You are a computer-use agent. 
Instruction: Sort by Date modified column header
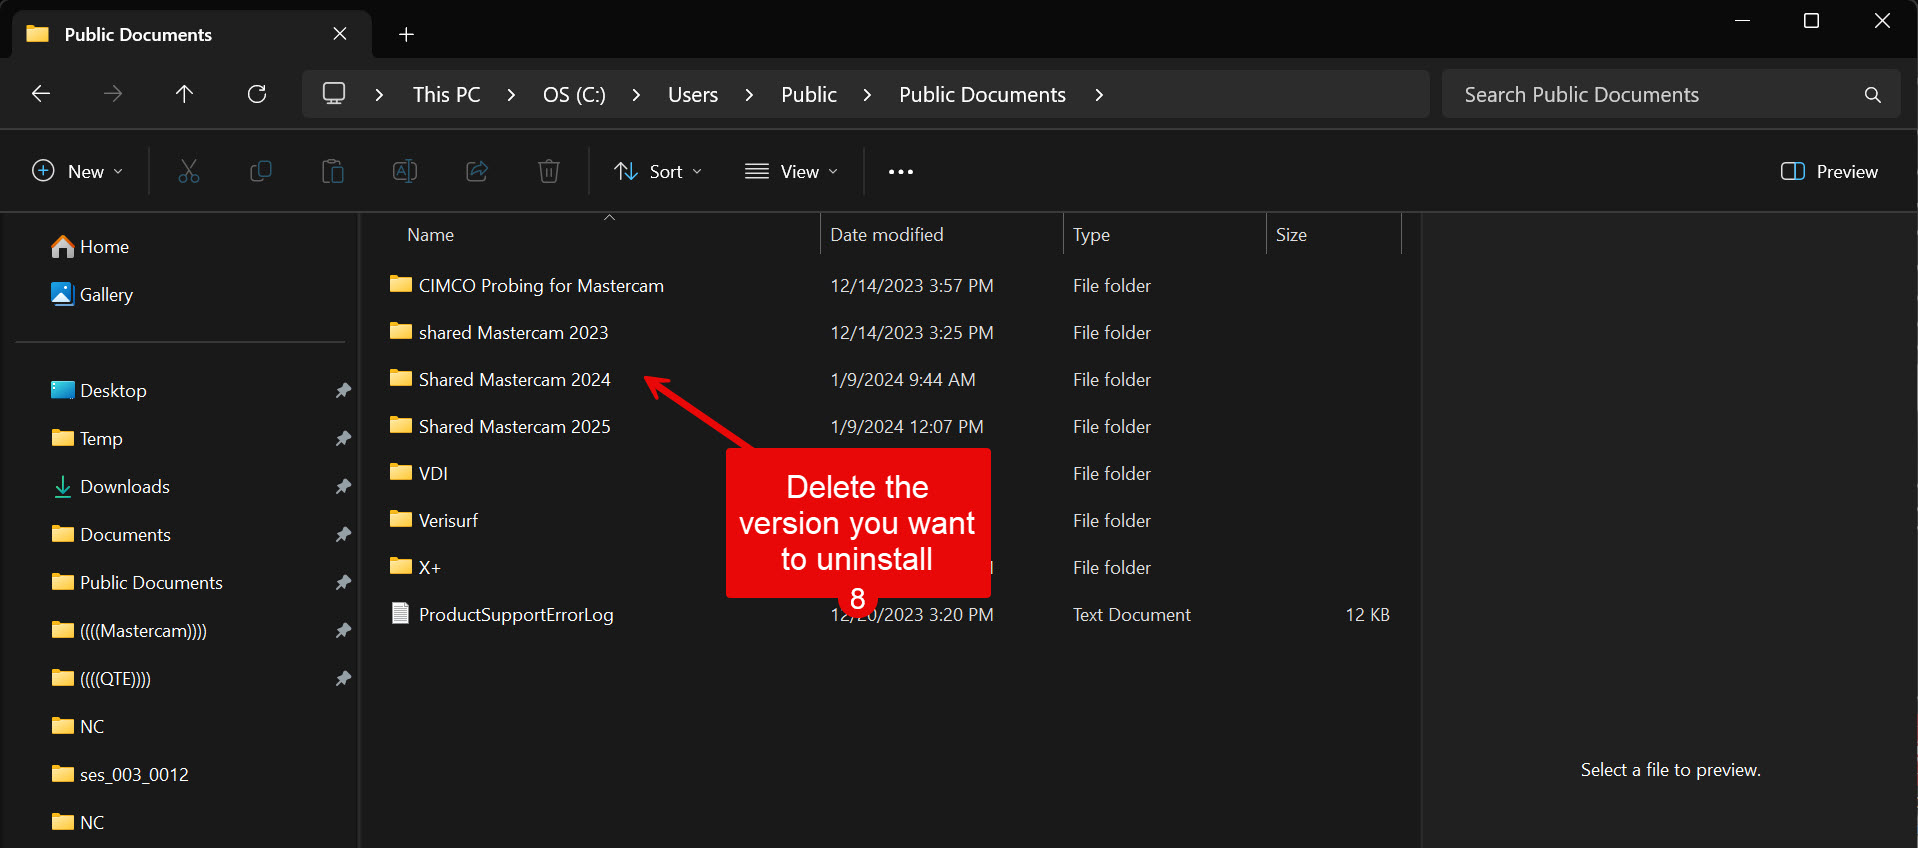[x=887, y=235]
